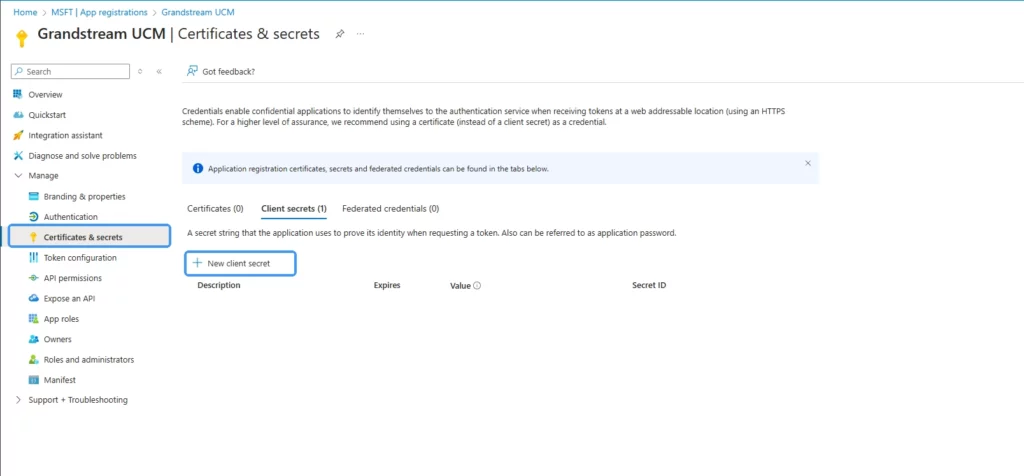The width and height of the screenshot is (1024, 476).
Task: Click the Integration assistant rocket icon
Action: click(x=18, y=135)
